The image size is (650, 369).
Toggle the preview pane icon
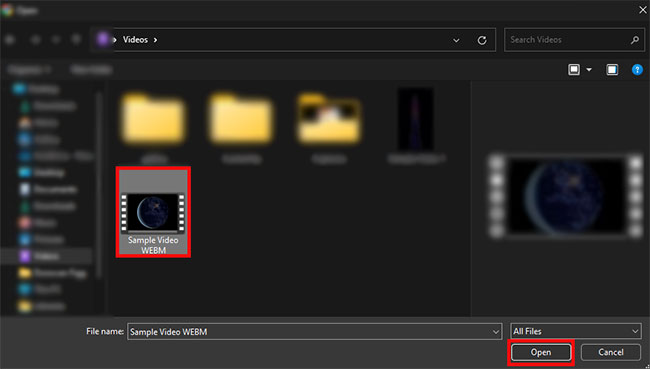click(612, 70)
